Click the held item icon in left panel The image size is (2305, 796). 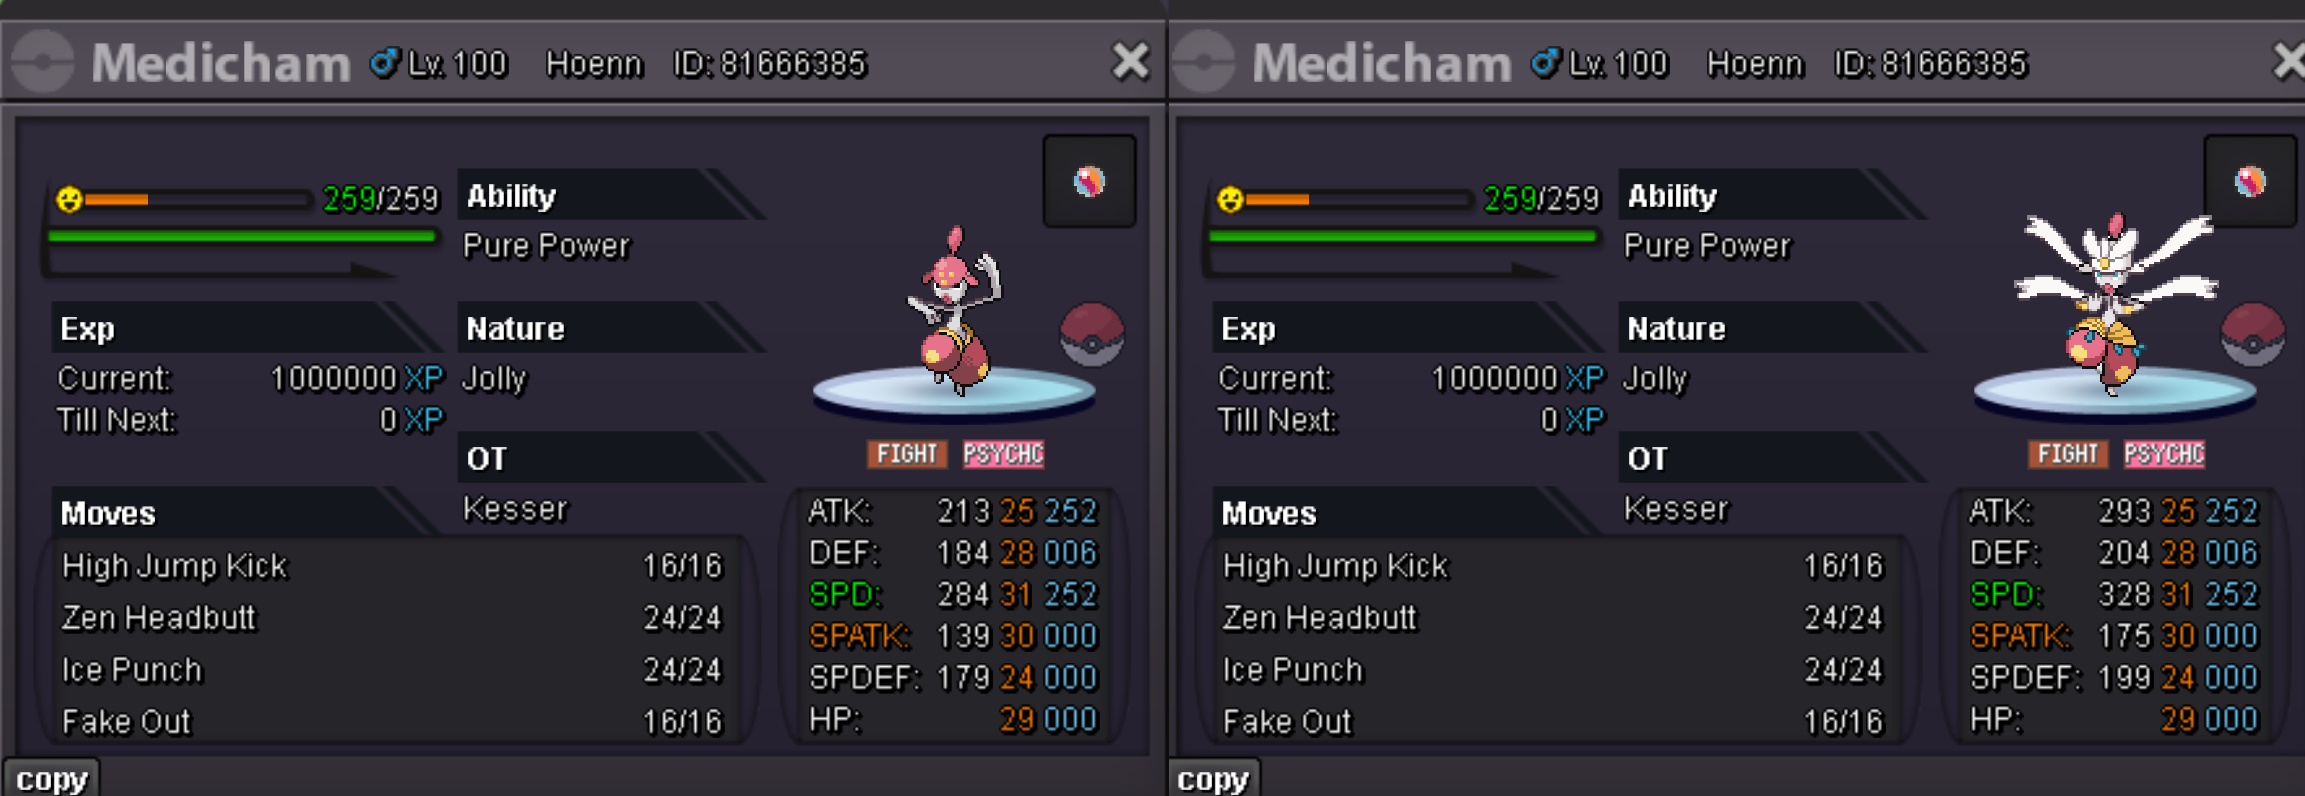1089,182
